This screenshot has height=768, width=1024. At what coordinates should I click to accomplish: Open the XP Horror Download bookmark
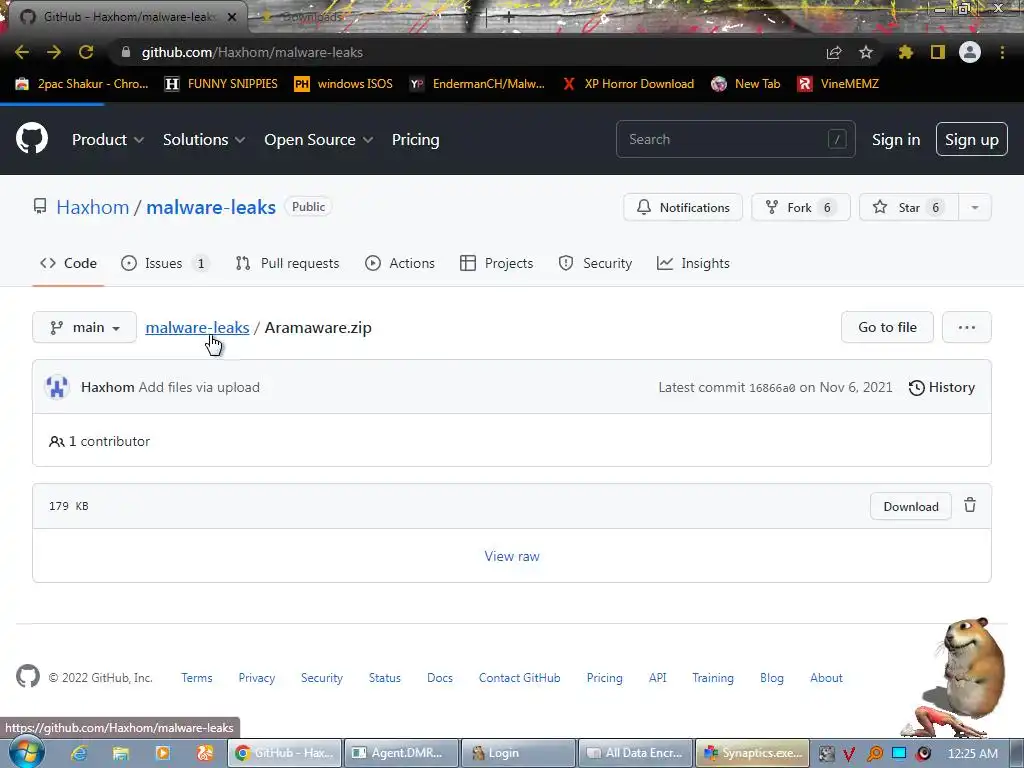tap(628, 84)
